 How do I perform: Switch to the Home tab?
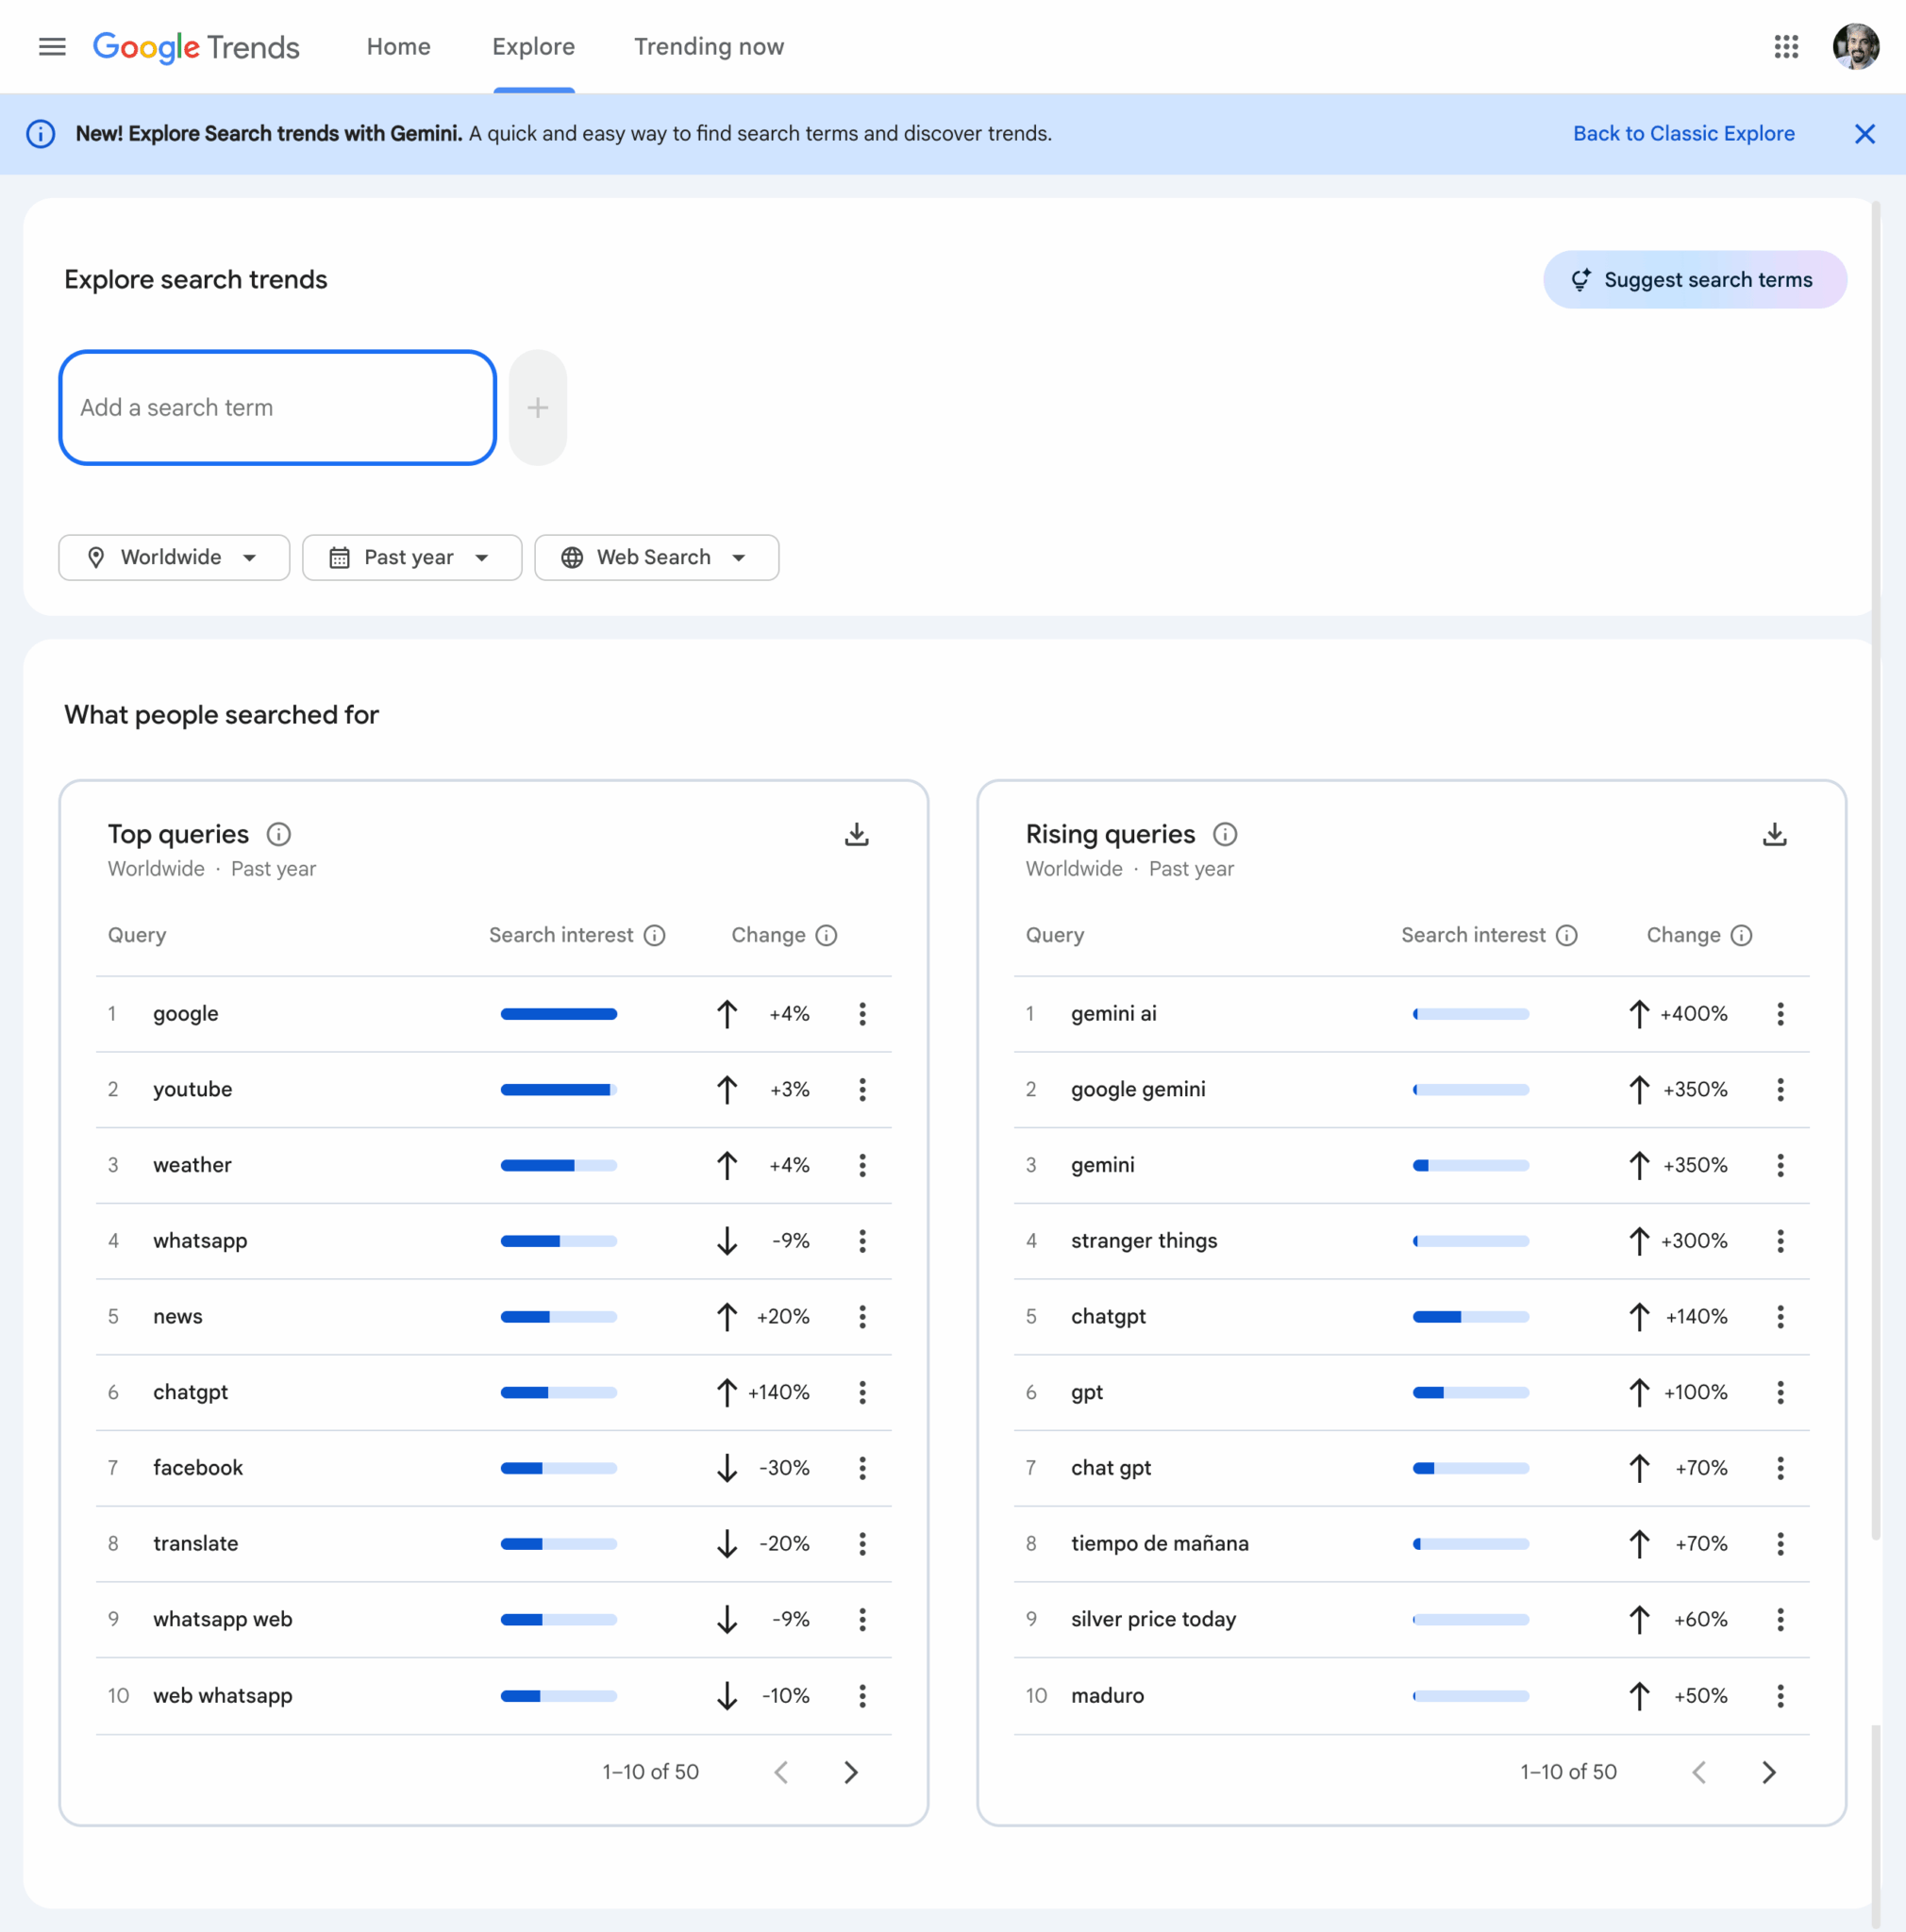coord(398,46)
